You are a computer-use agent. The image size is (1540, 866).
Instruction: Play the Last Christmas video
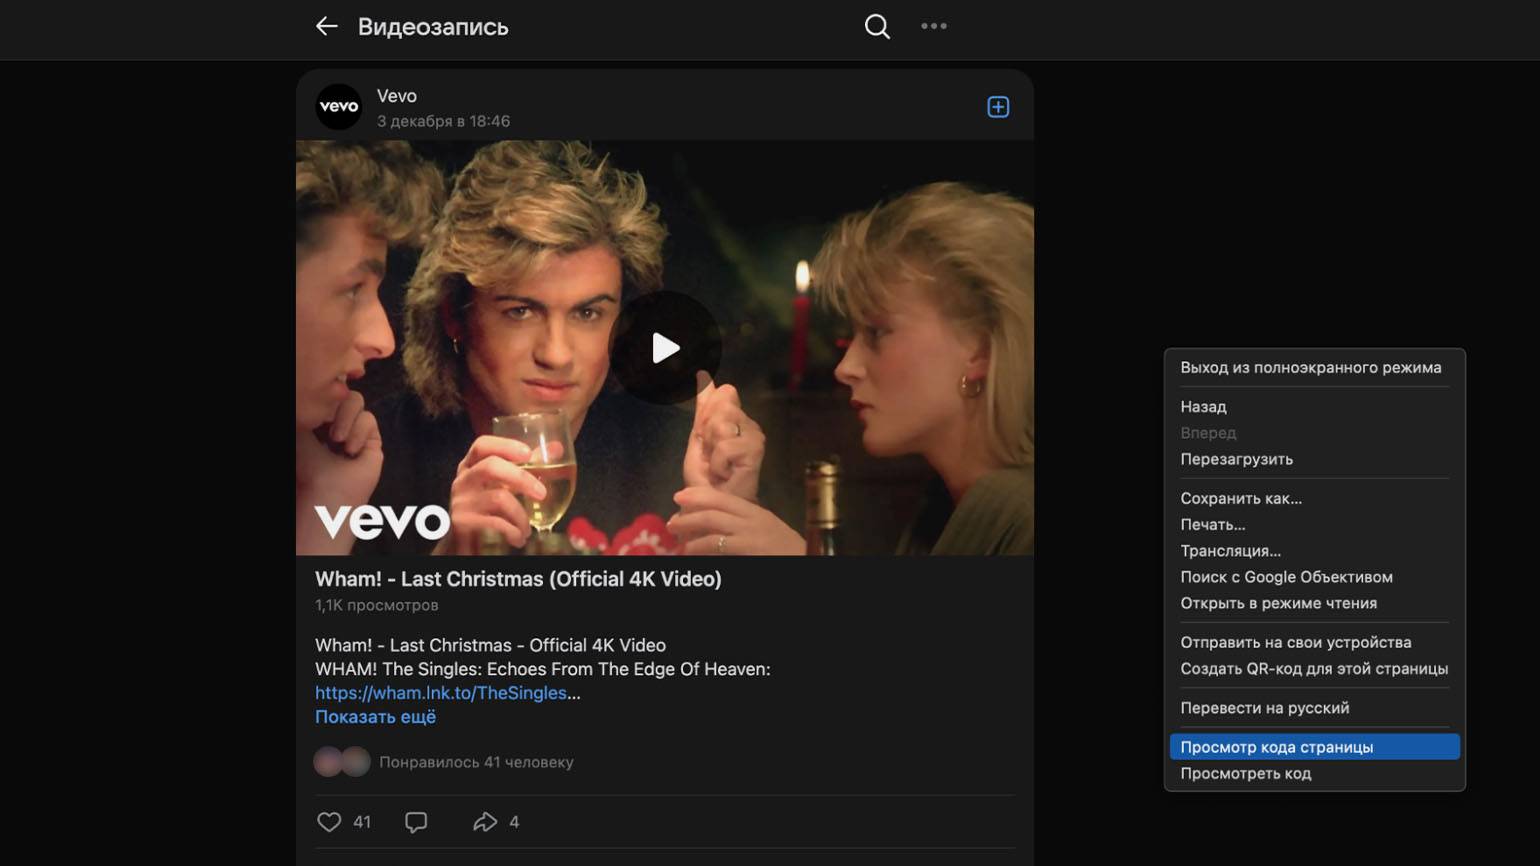[665, 348]
